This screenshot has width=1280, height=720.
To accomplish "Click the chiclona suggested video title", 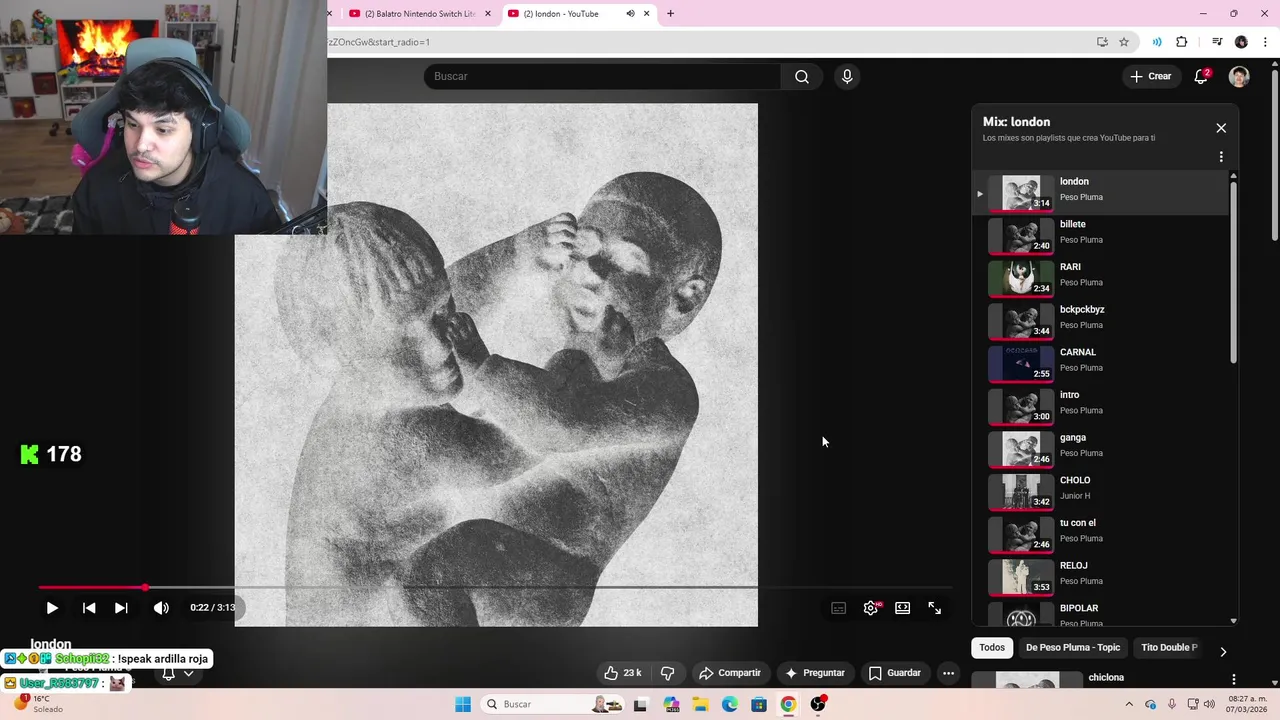I will pyautogui.click(x=1106, y=678).
